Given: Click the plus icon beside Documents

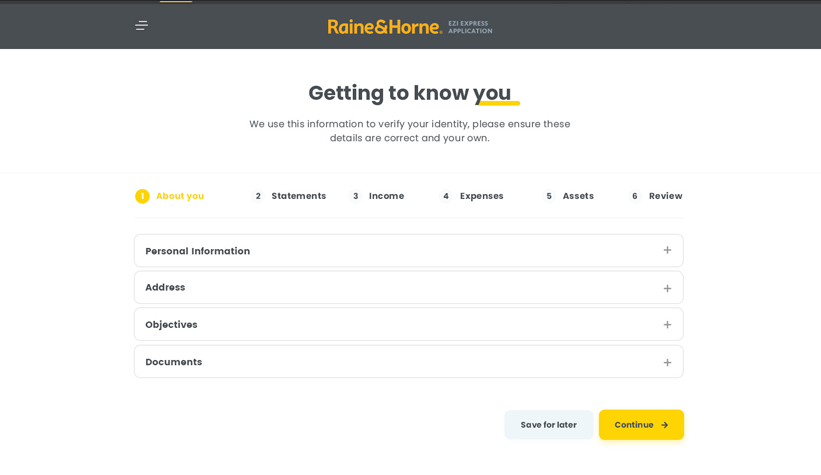Looking at the screenshot, I should coord(667,362).
